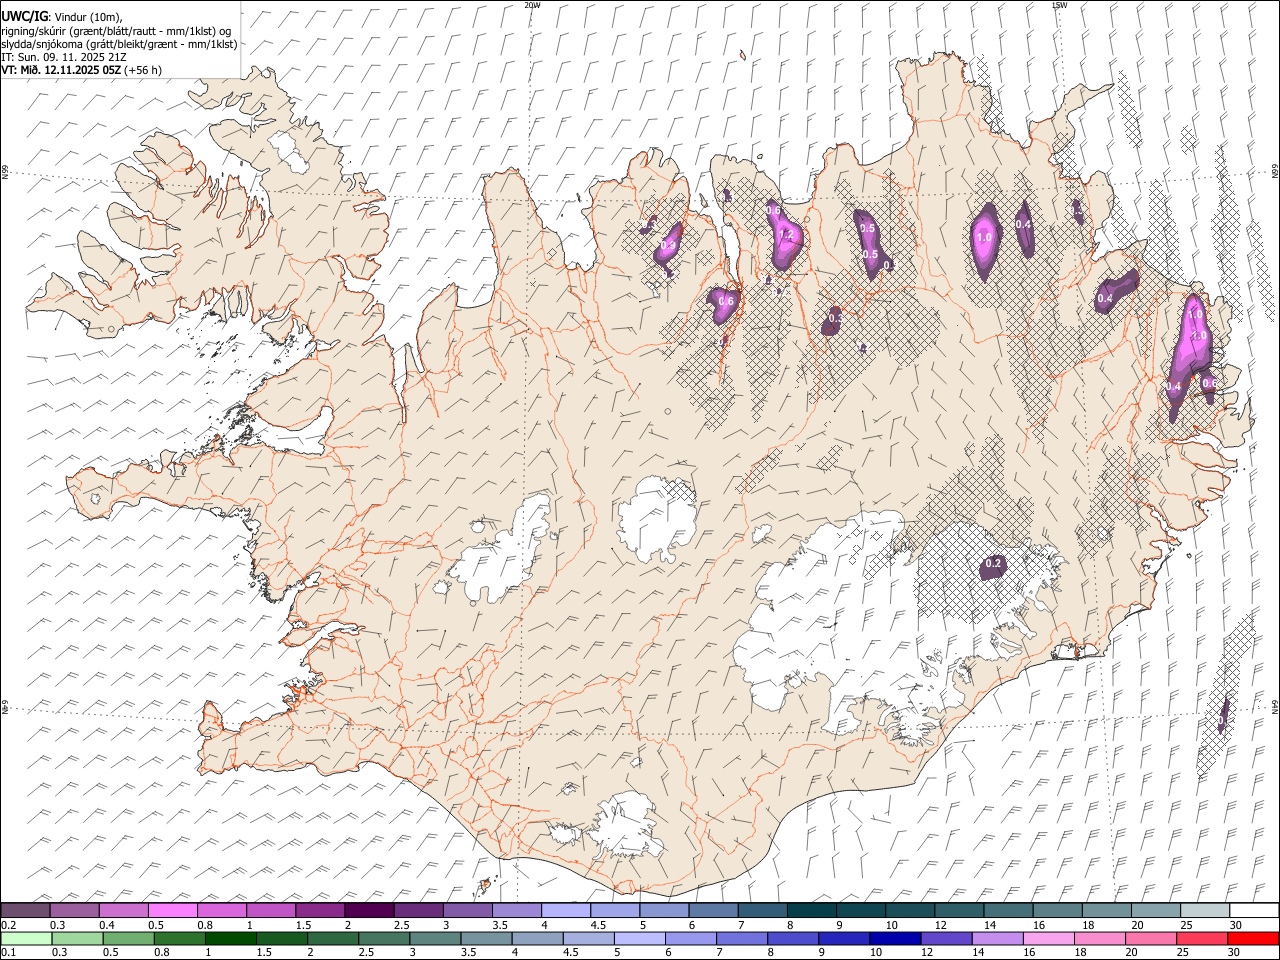
Task: Click the '15W' longitude label at the top edge
Action: [x=1059, y=5]
